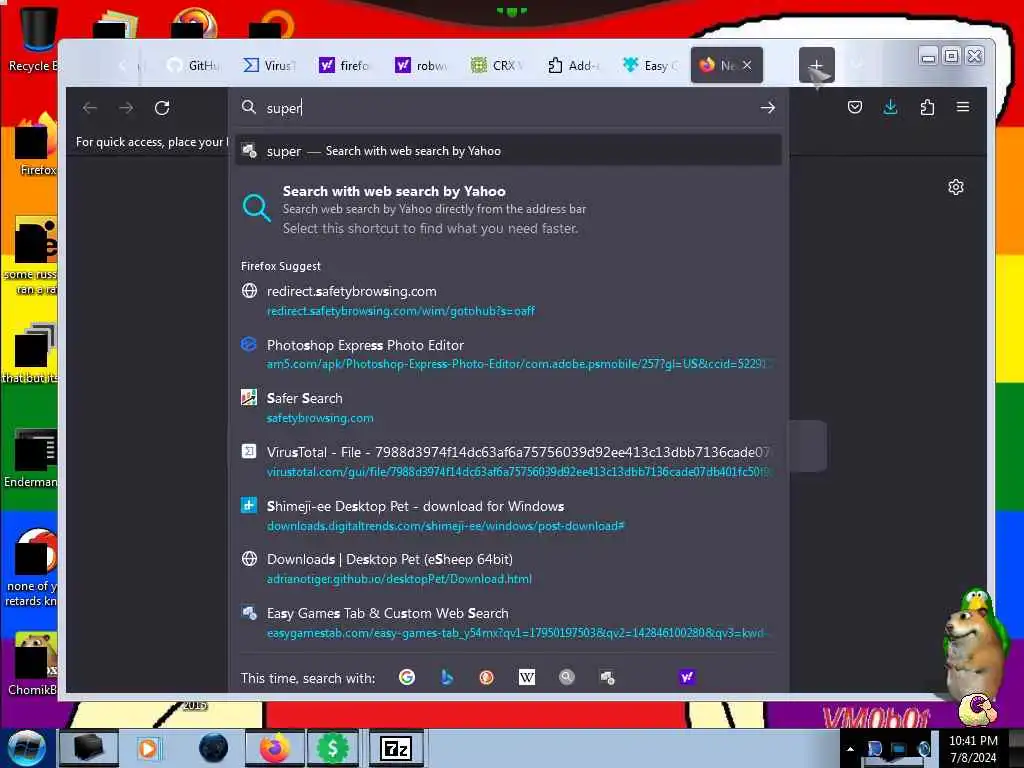Image resolution: width=1024 pixels, height=768 pixels.
Task: Open the Extensions puzzle-piece menu
Action: pos(927,107)
